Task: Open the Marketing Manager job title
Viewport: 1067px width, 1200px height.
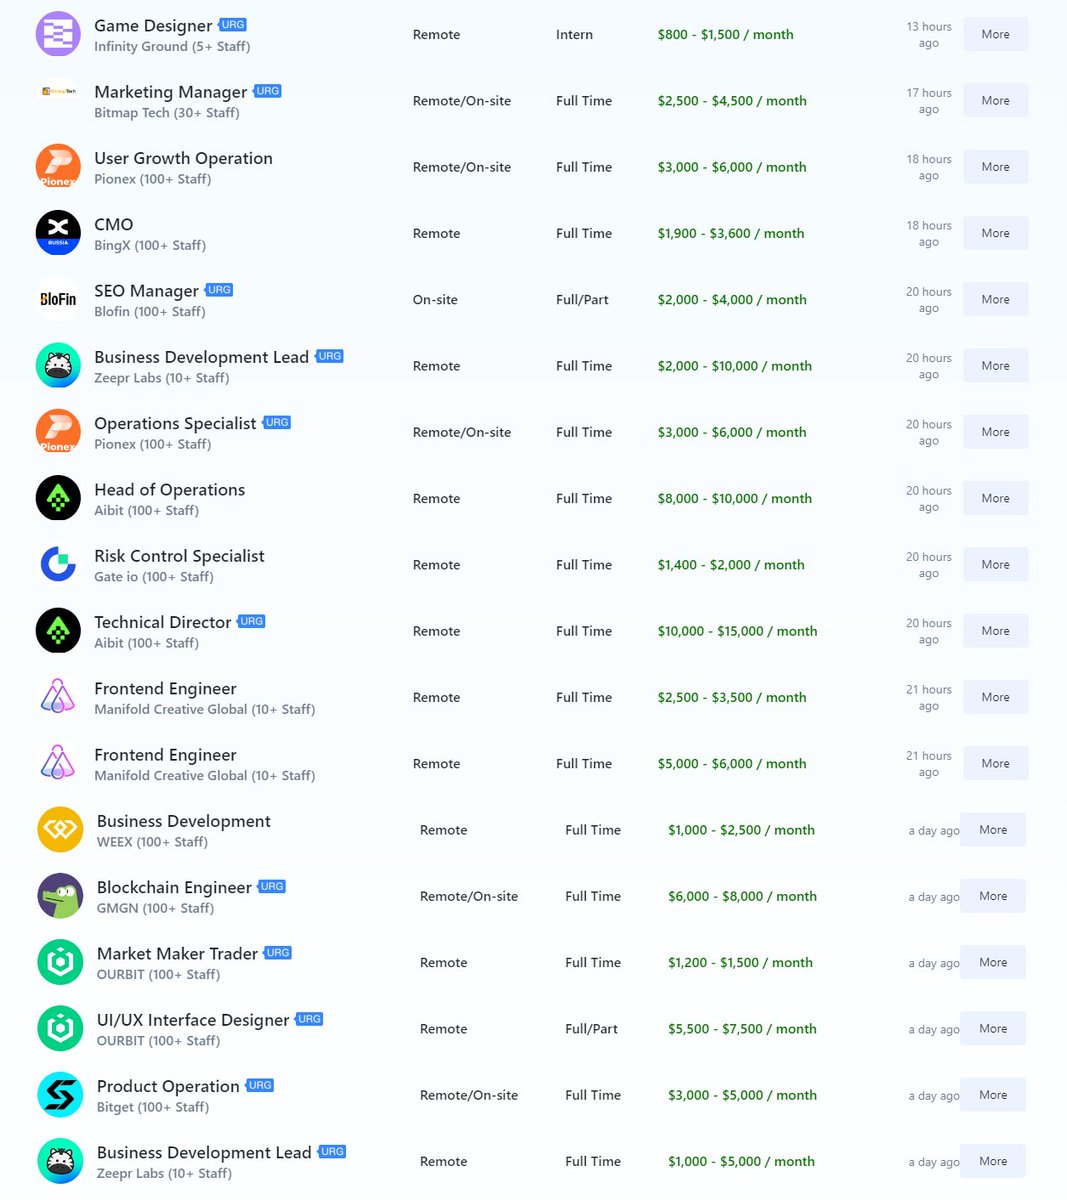Action: [171, 92]
